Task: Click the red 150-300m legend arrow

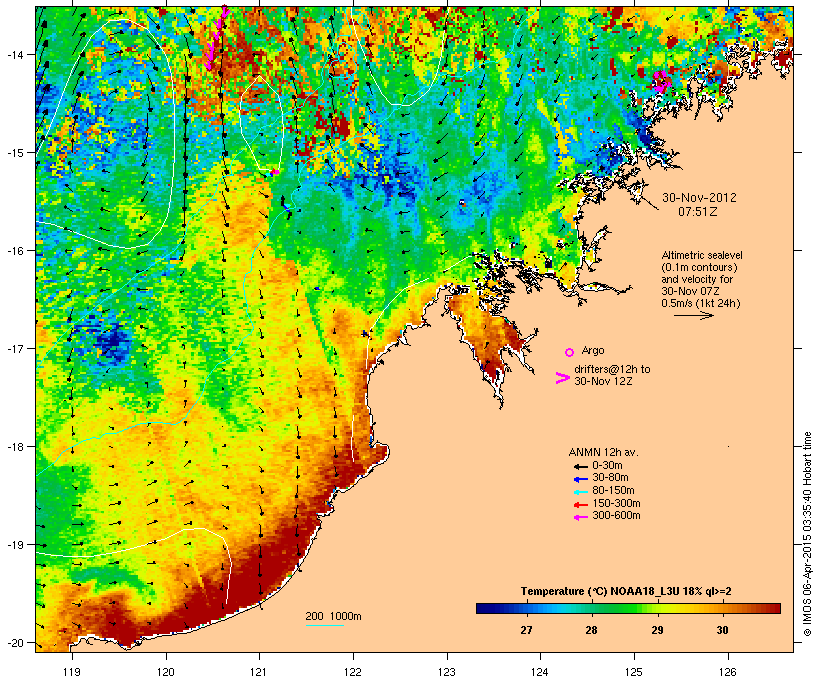Action: [580, 505]
